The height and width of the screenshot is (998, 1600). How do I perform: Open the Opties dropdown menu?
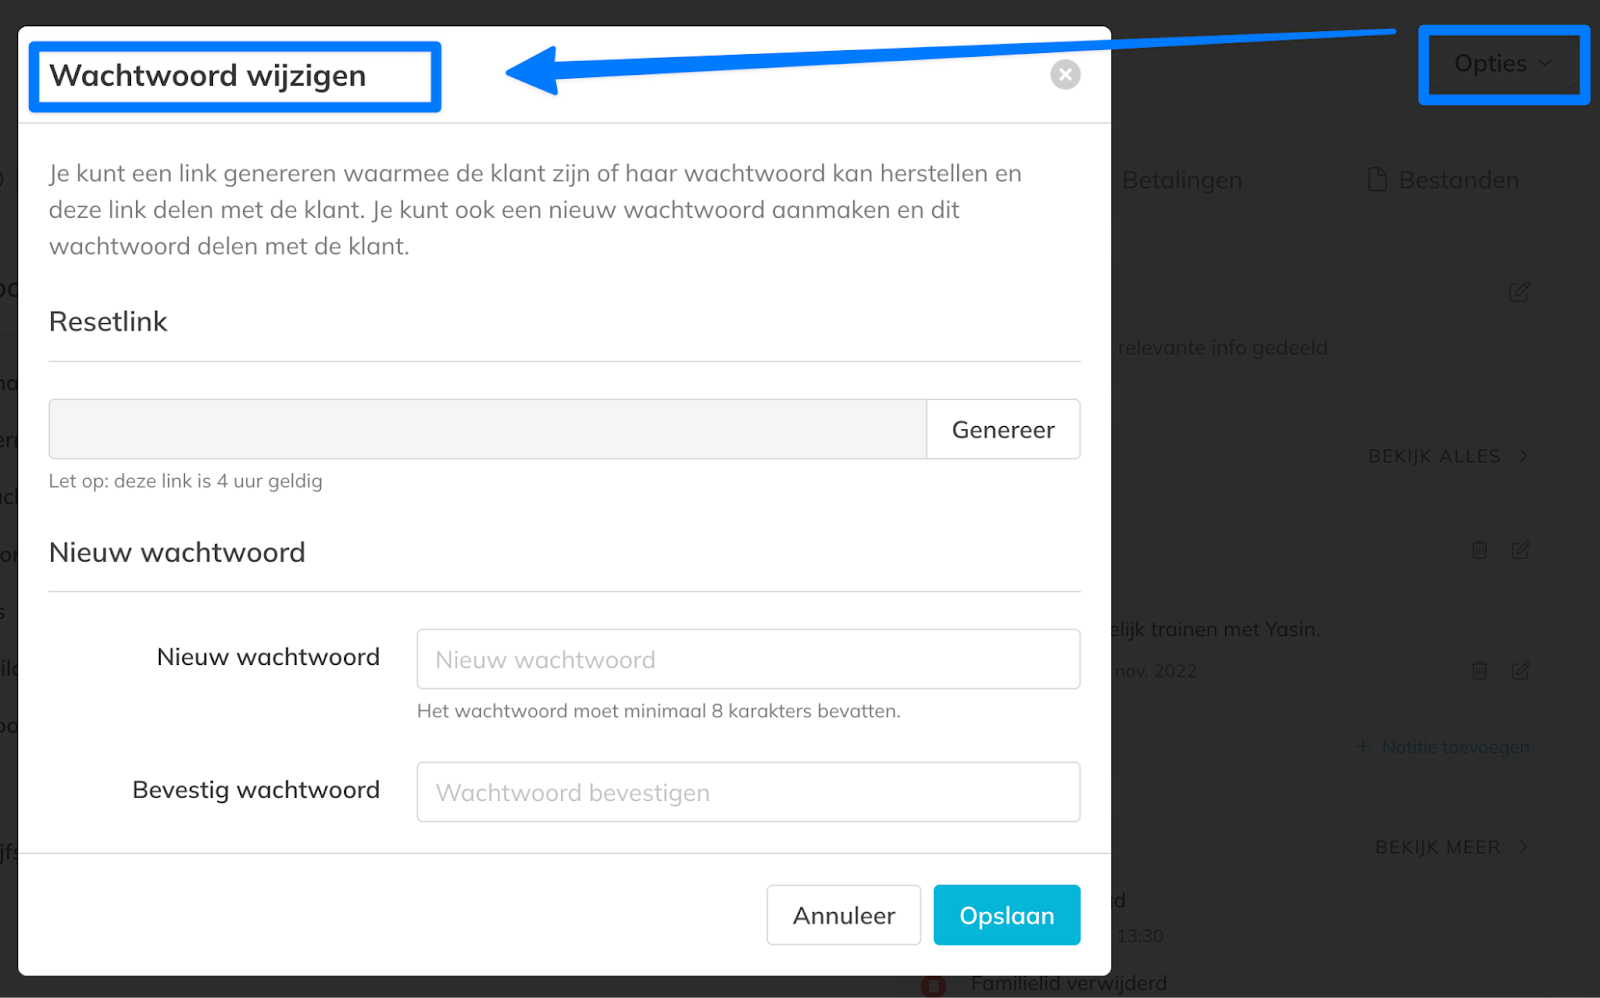click(1502, 64)
